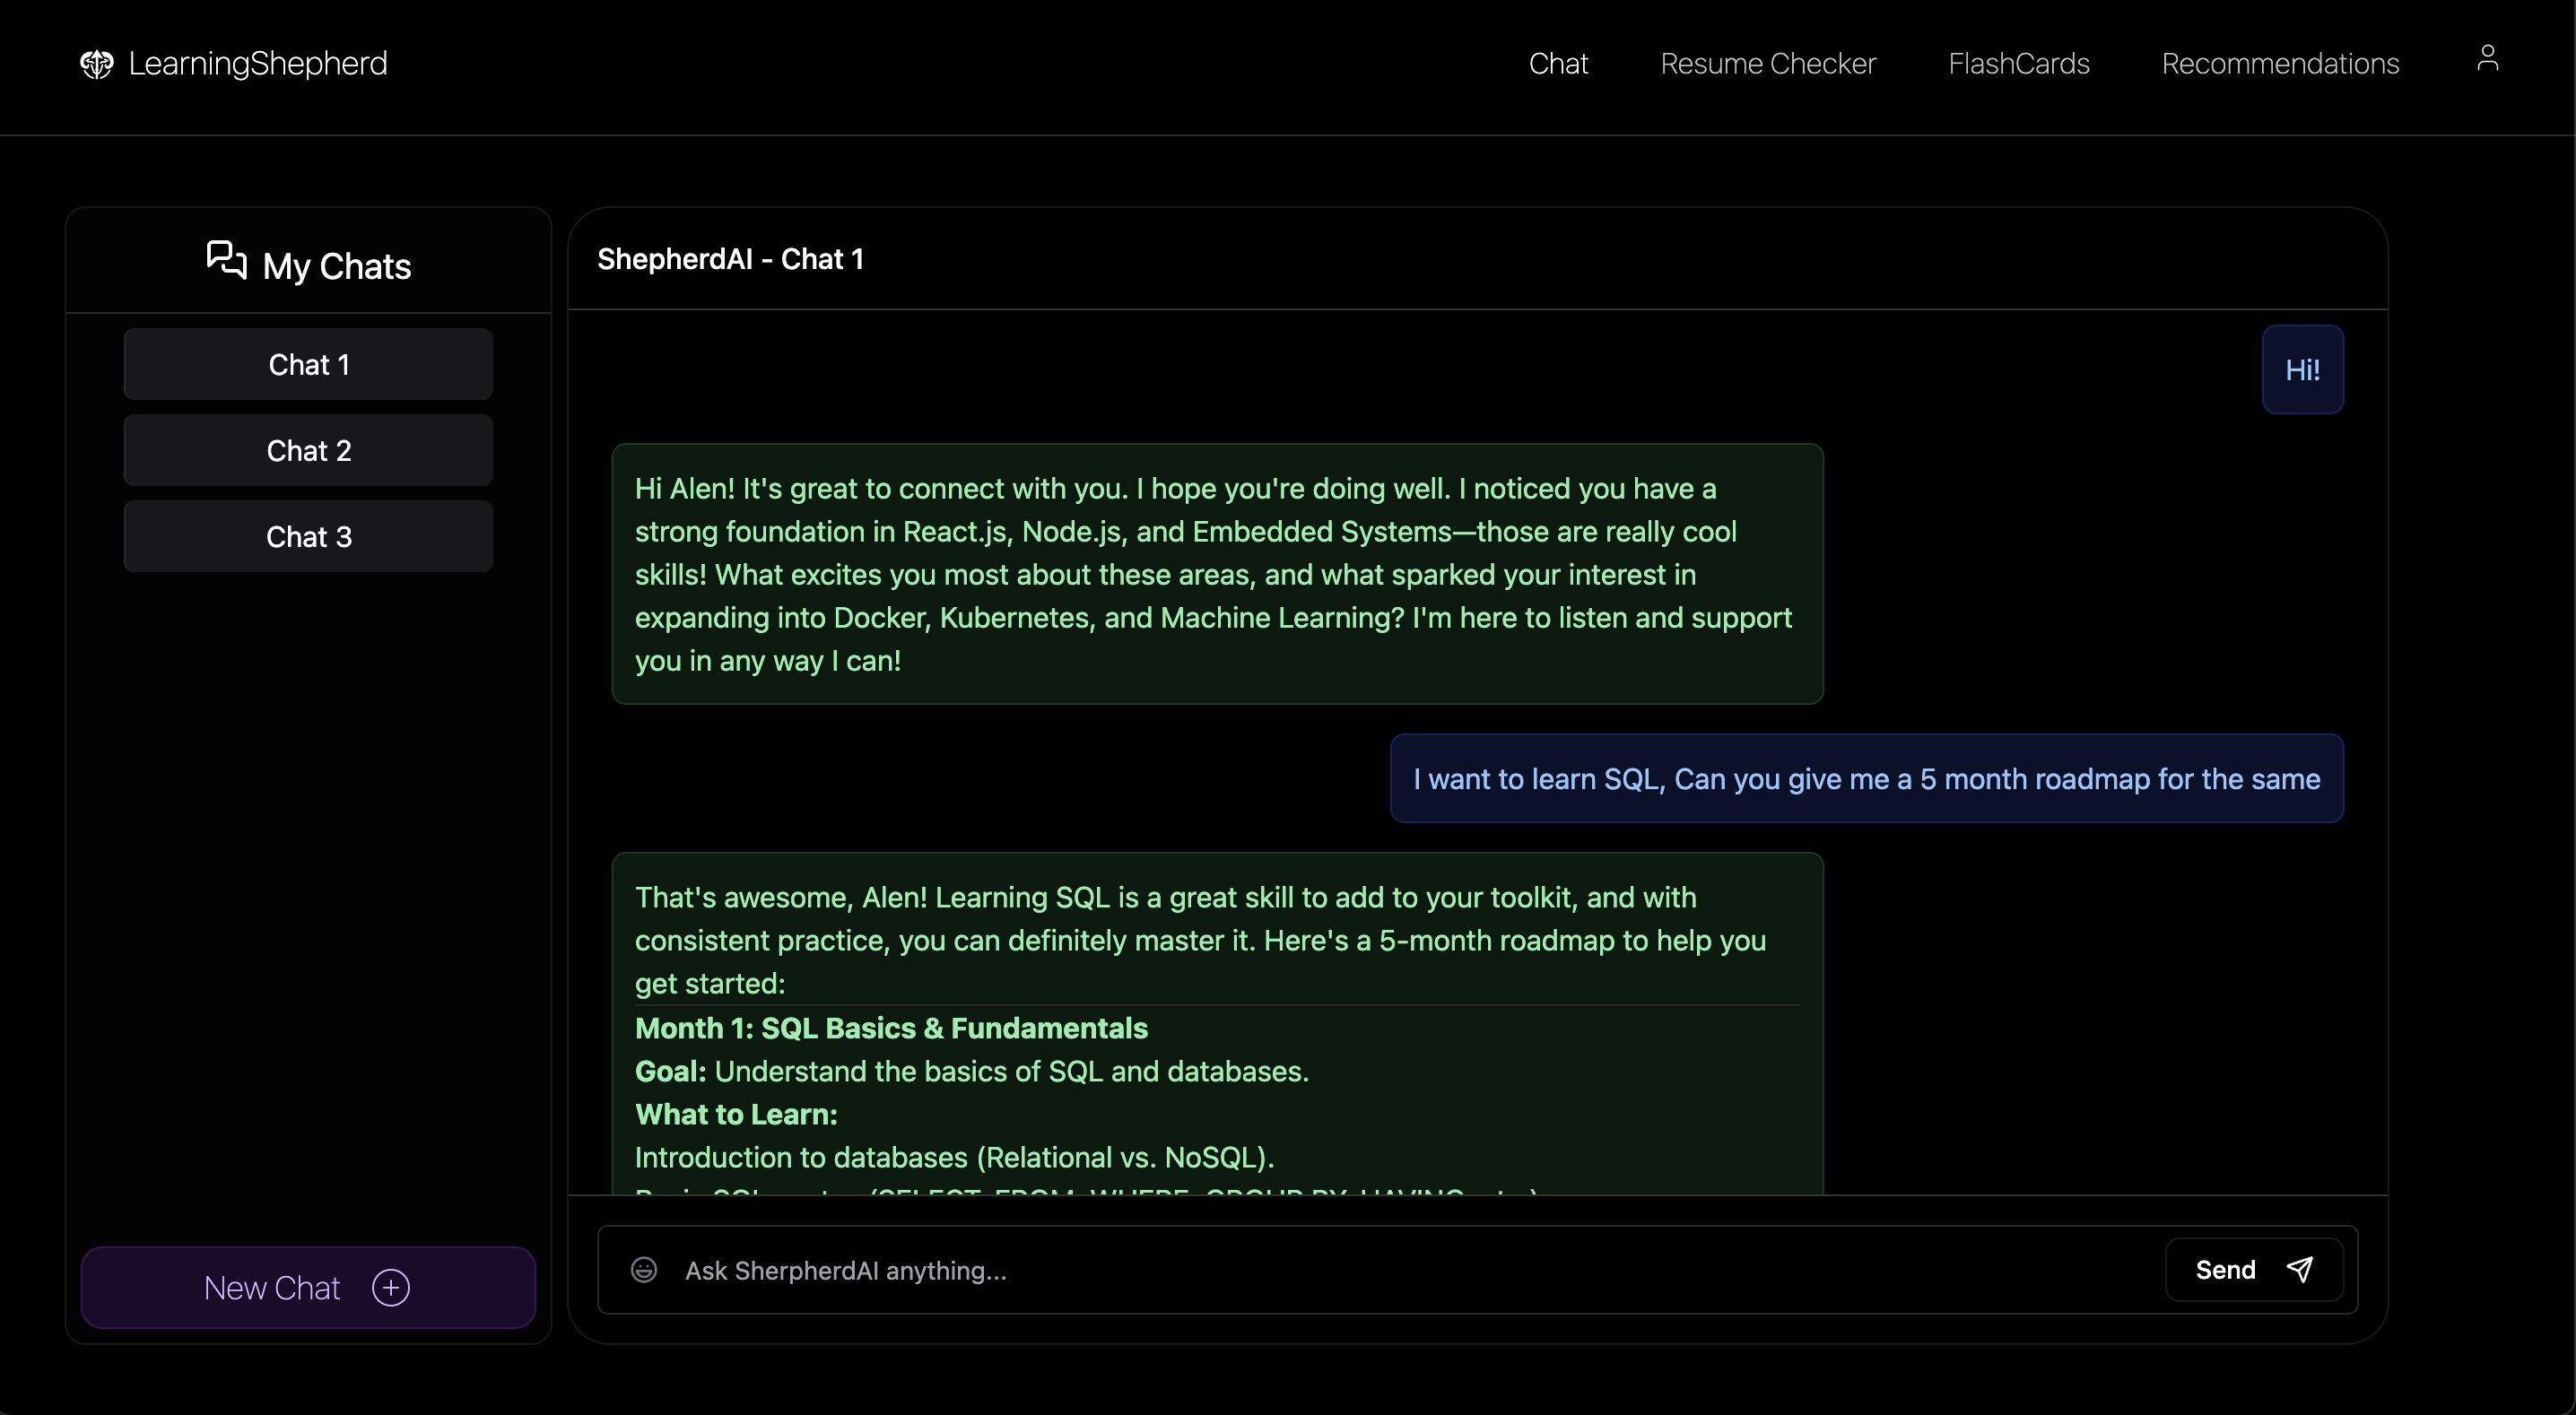Click the LearningShepherd brain logo icon

click(96, 64)
